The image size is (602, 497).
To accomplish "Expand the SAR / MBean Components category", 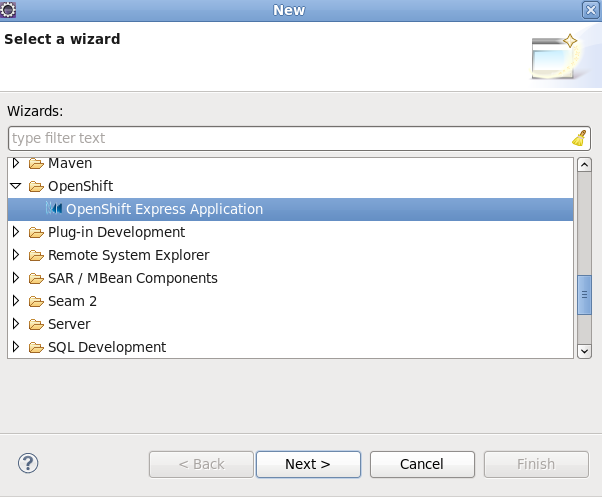I will pyautogui.click(x=16, y=278).
